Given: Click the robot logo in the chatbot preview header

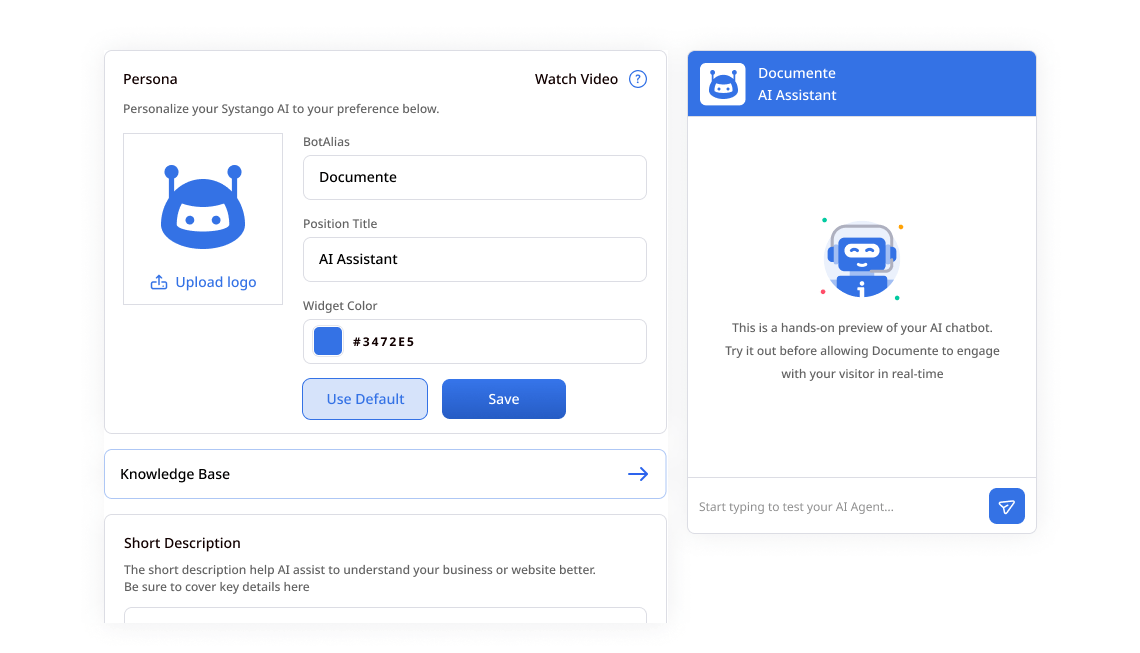Looking at the screenshot, I should (722, 84).
